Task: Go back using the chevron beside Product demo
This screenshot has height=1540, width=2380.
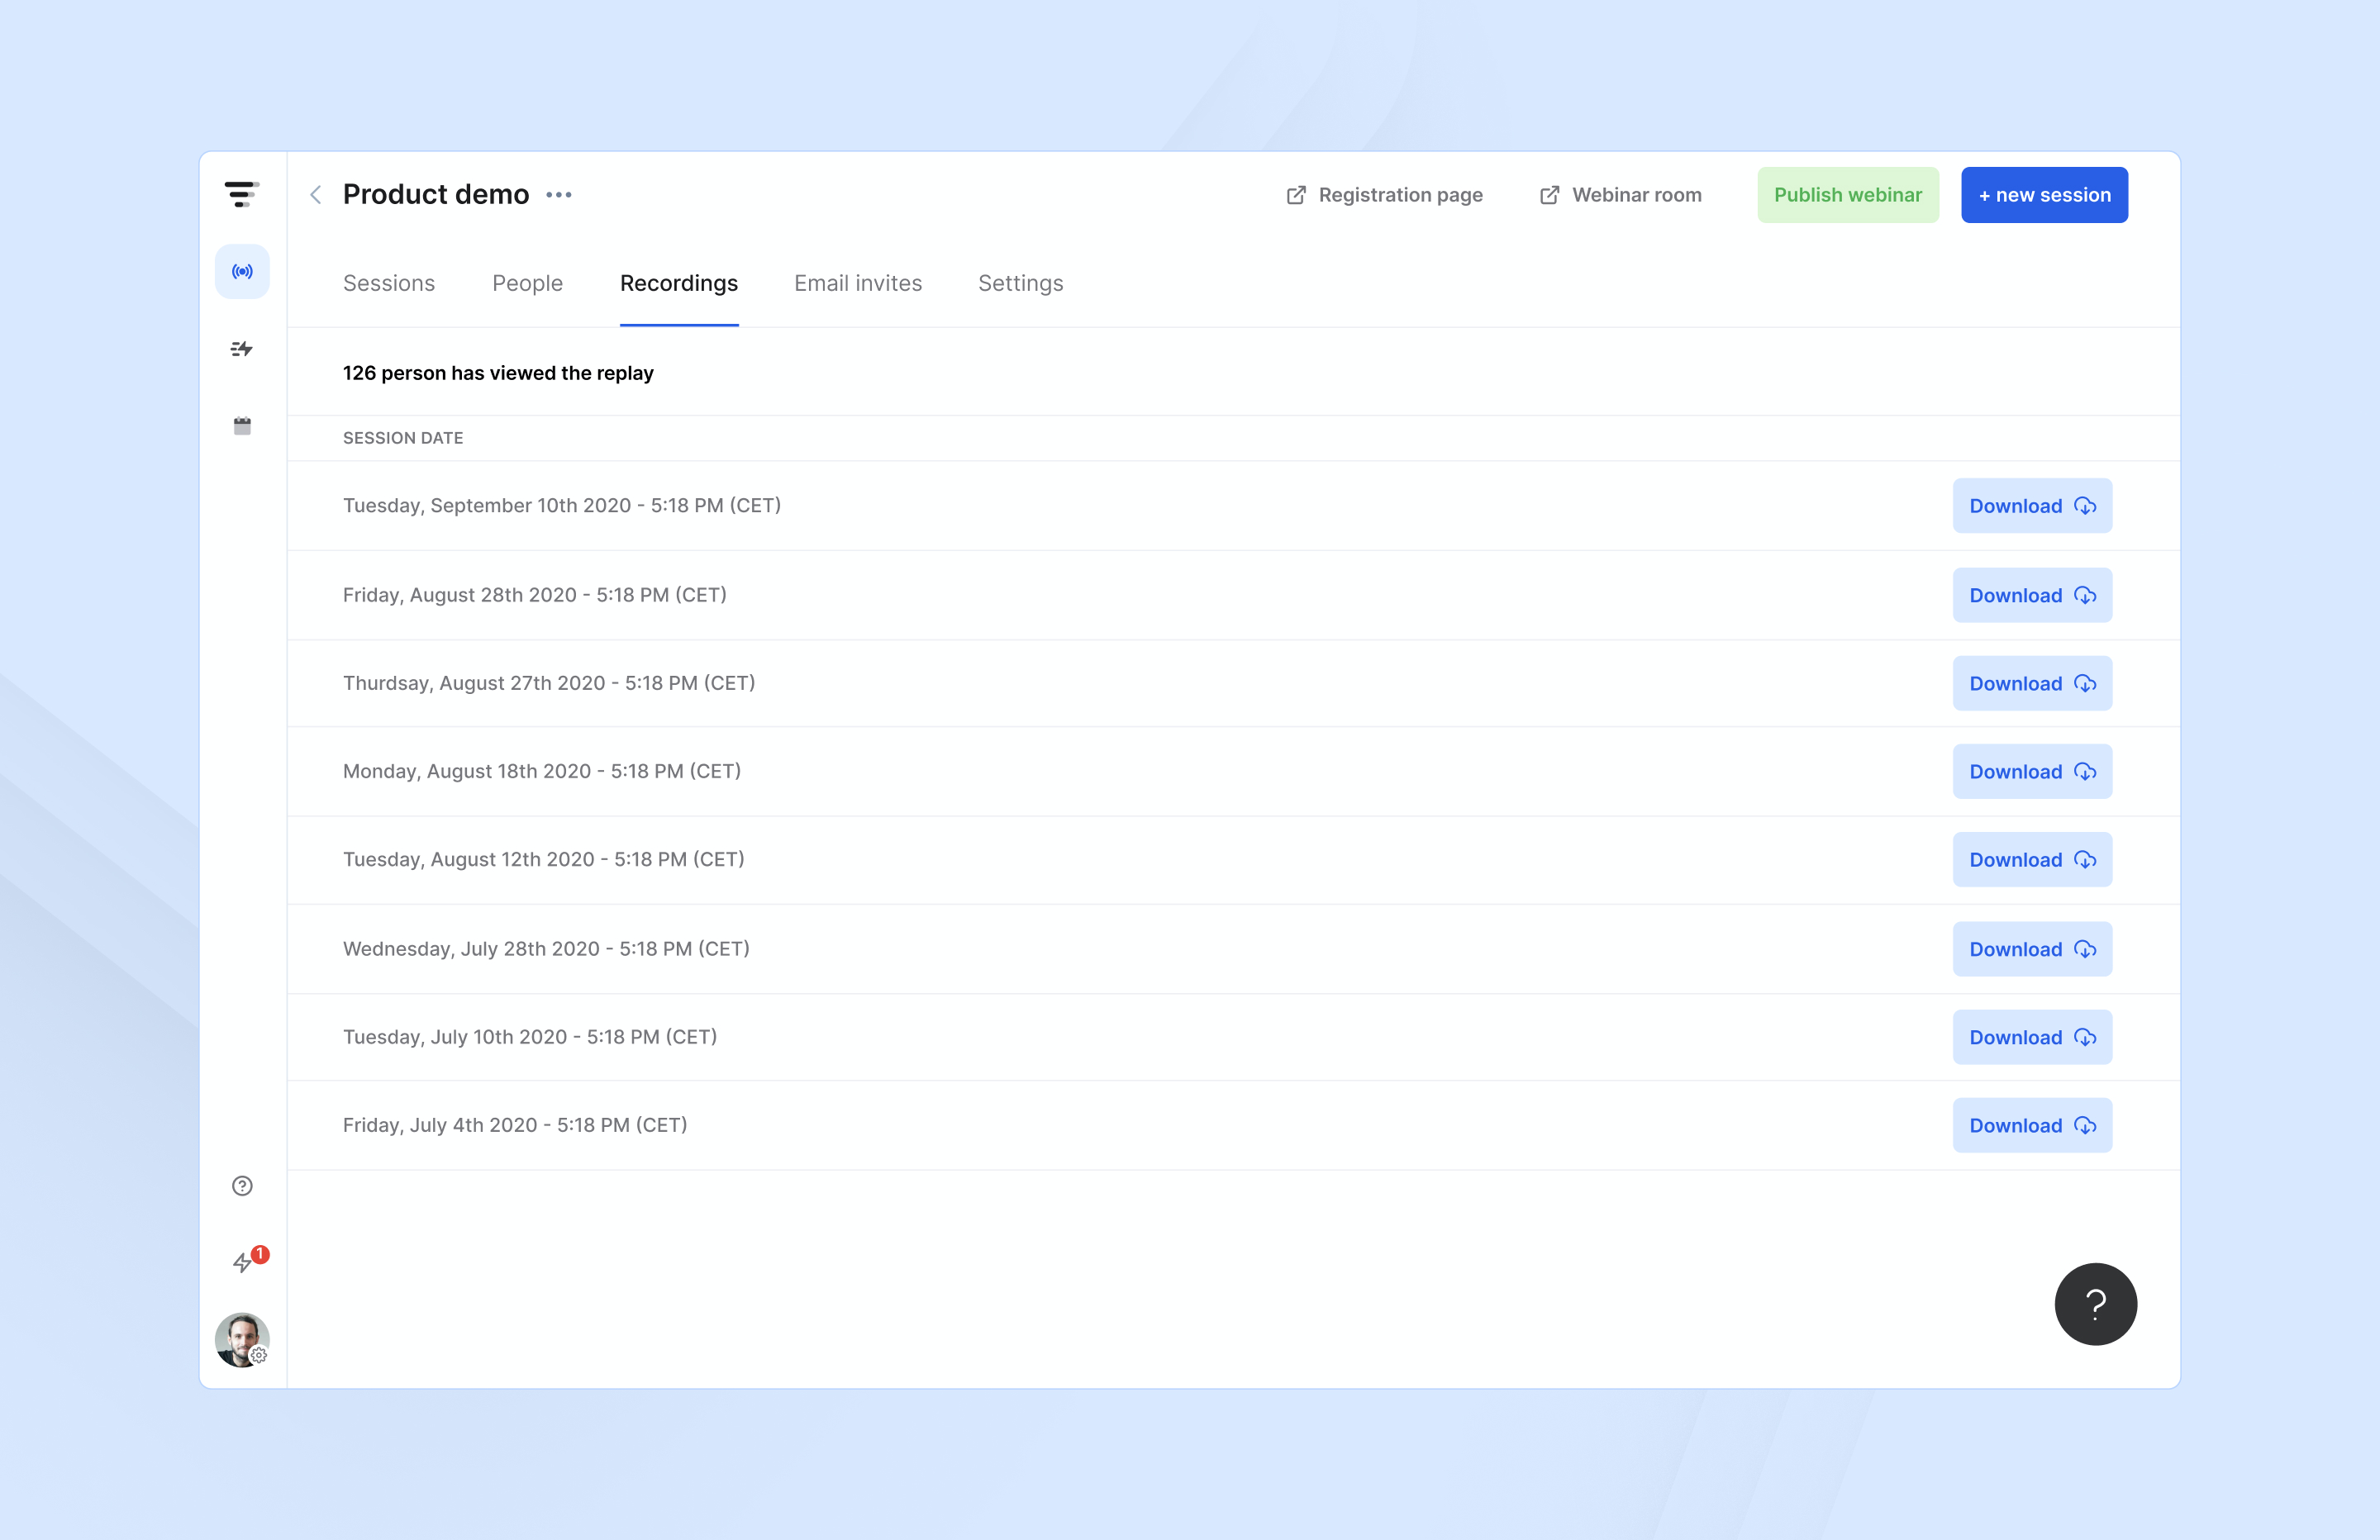Action: pyautogui.click(x=316, y=194)
